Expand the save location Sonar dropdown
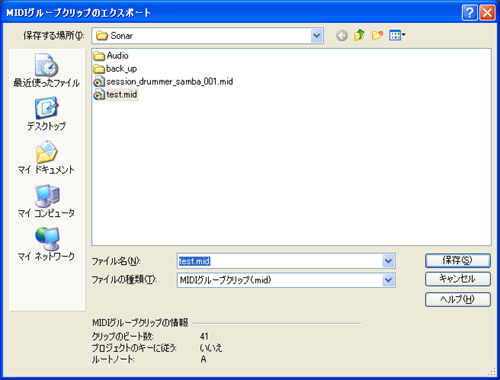 [317, 36]
